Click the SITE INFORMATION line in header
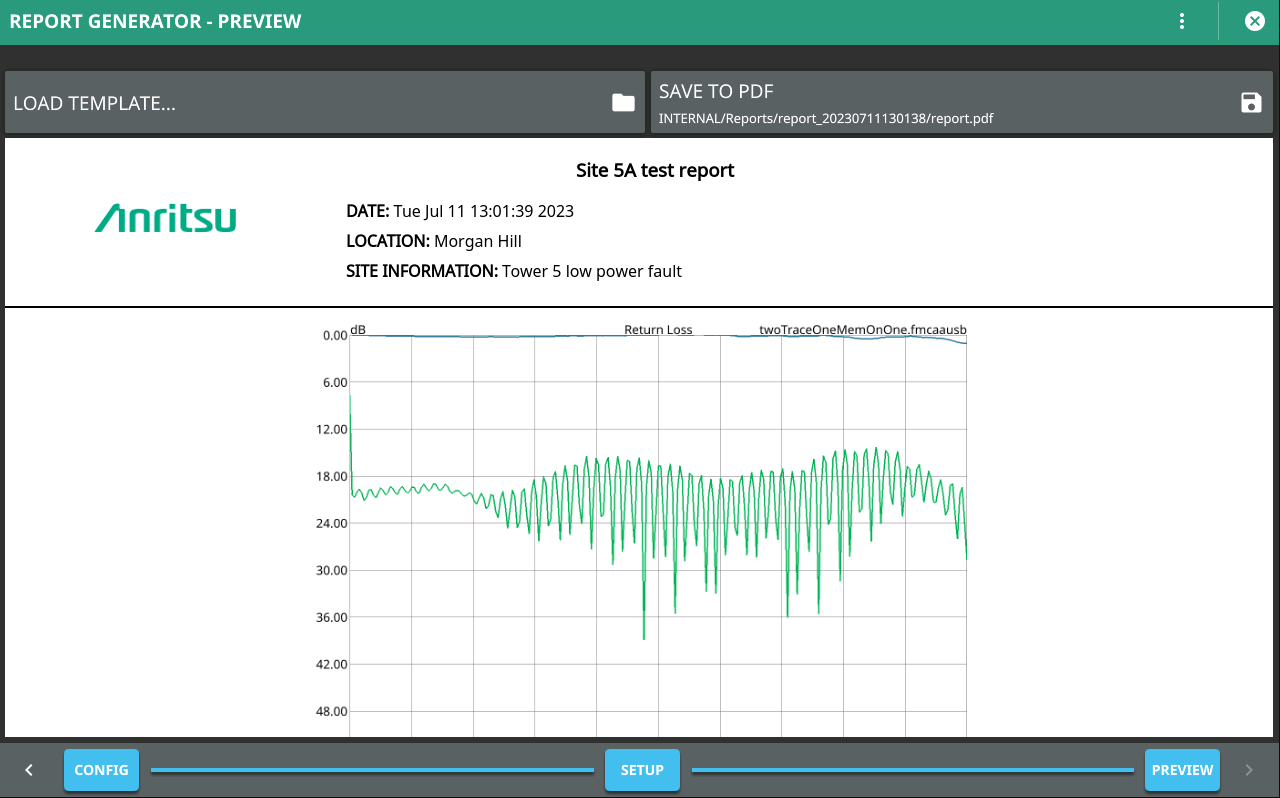 514,271
